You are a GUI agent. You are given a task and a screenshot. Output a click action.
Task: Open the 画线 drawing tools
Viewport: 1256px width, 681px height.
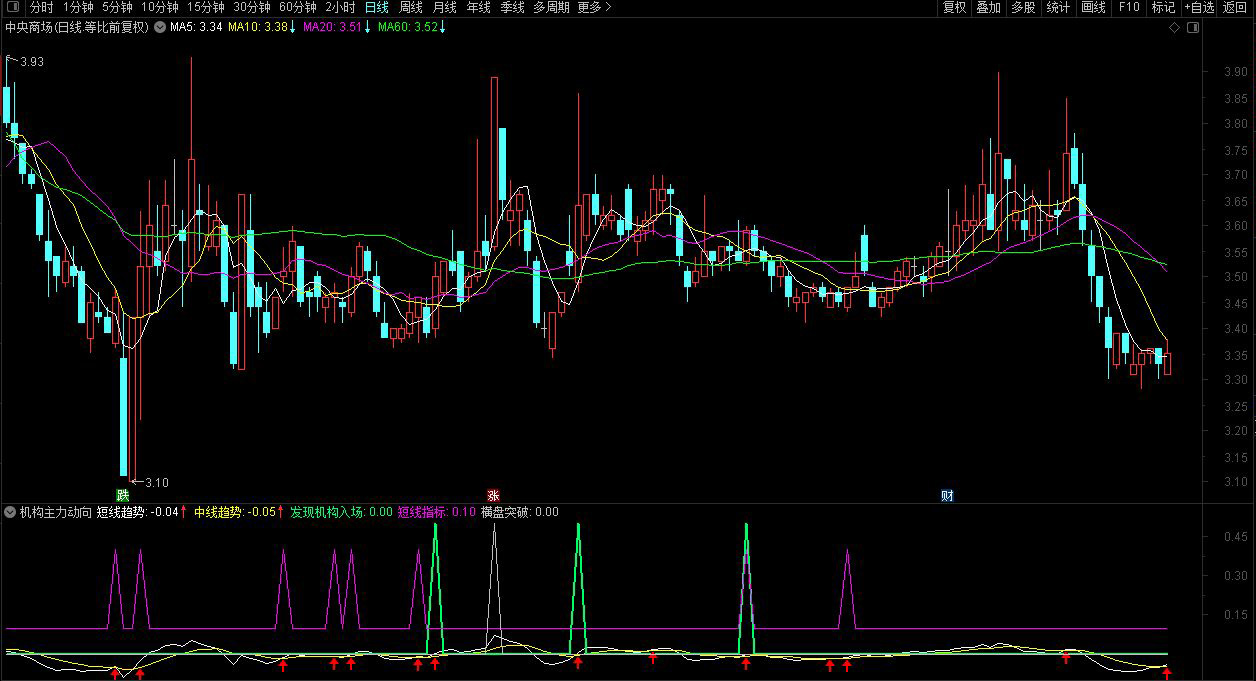(x=1093, y=7)
